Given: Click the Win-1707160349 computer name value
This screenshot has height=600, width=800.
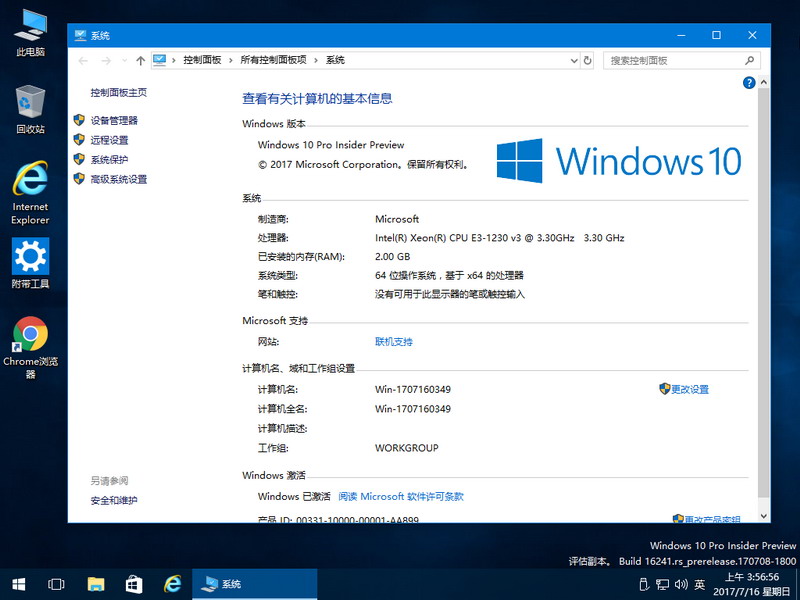Looking at the screenshot, I should 413,389.
